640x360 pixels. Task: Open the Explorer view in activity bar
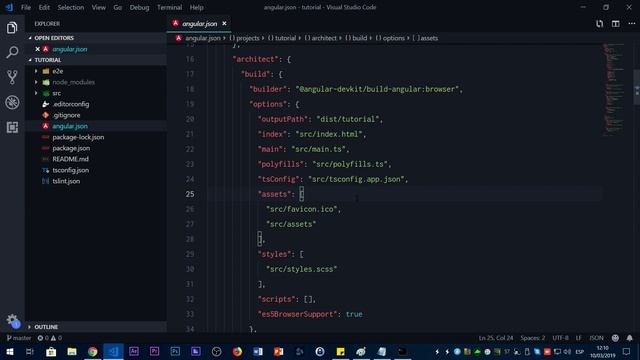12,28
